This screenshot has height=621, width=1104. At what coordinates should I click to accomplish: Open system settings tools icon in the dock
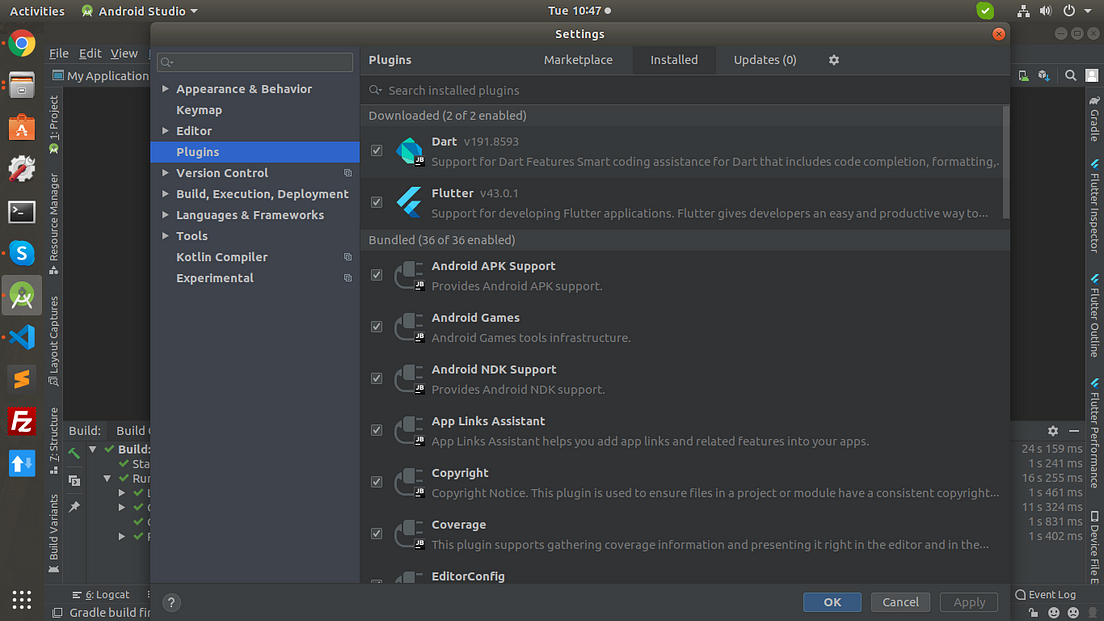22,169
